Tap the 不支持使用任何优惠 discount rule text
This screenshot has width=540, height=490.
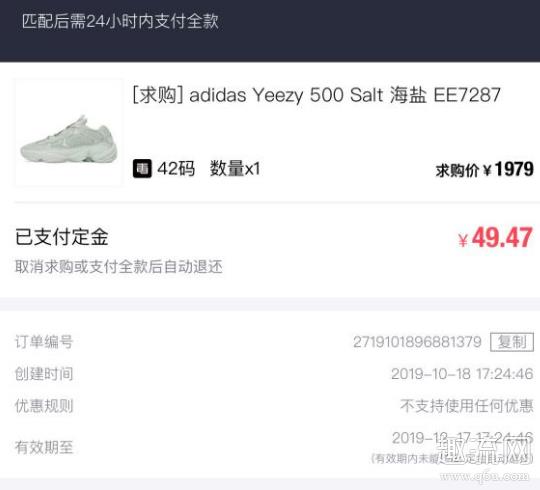click(467, 406)
